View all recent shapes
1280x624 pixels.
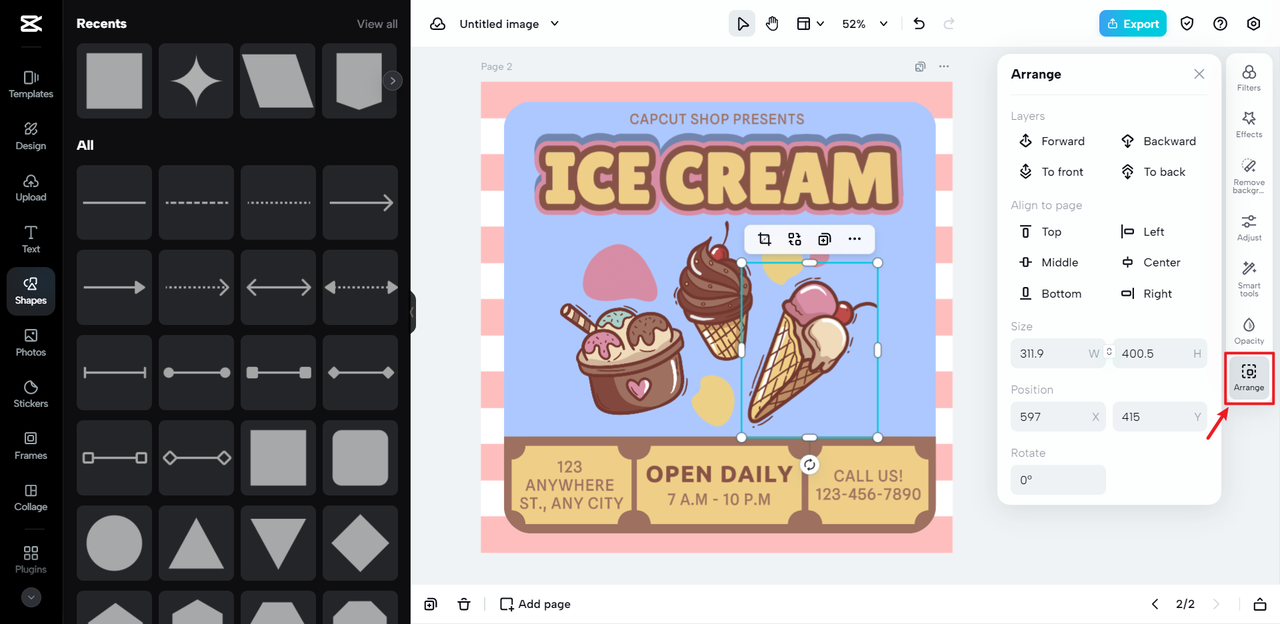coord(377,24)
